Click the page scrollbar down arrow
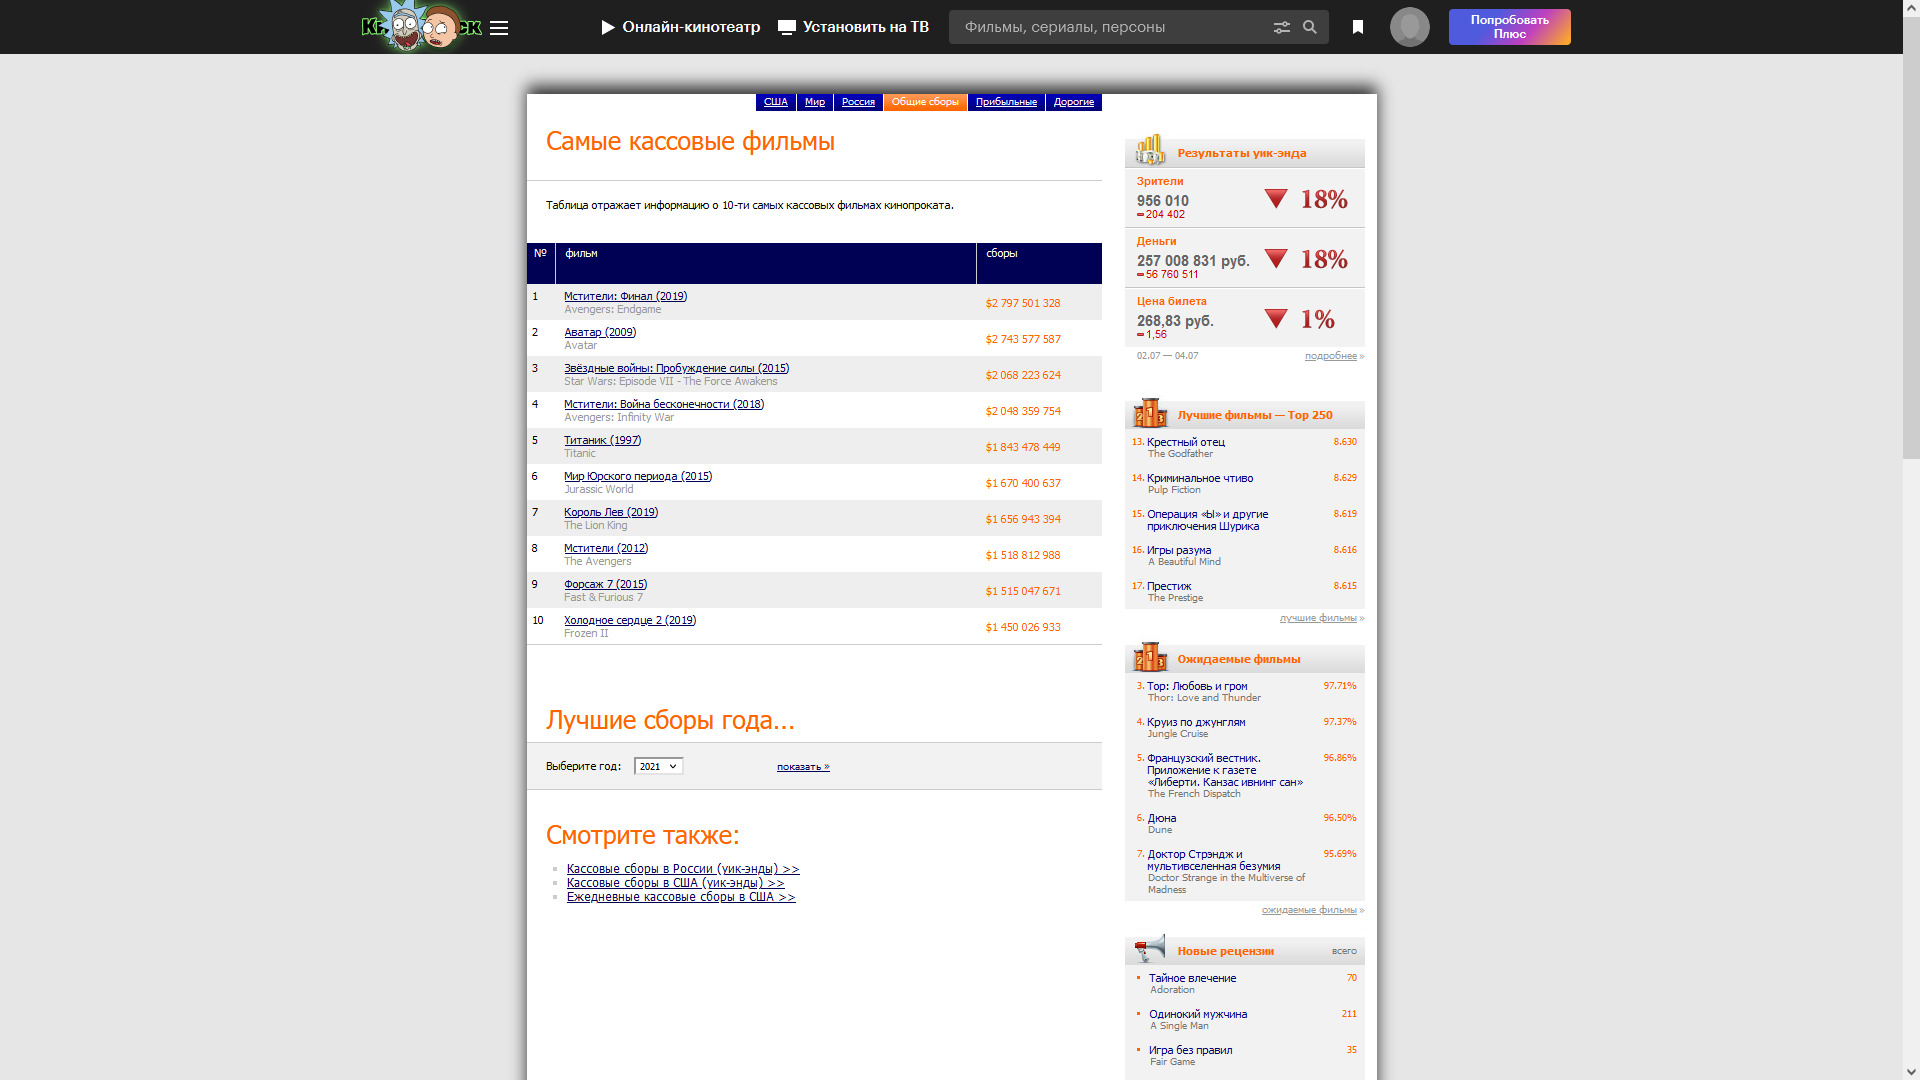1920x1080 pixels. point(1910,1071)
